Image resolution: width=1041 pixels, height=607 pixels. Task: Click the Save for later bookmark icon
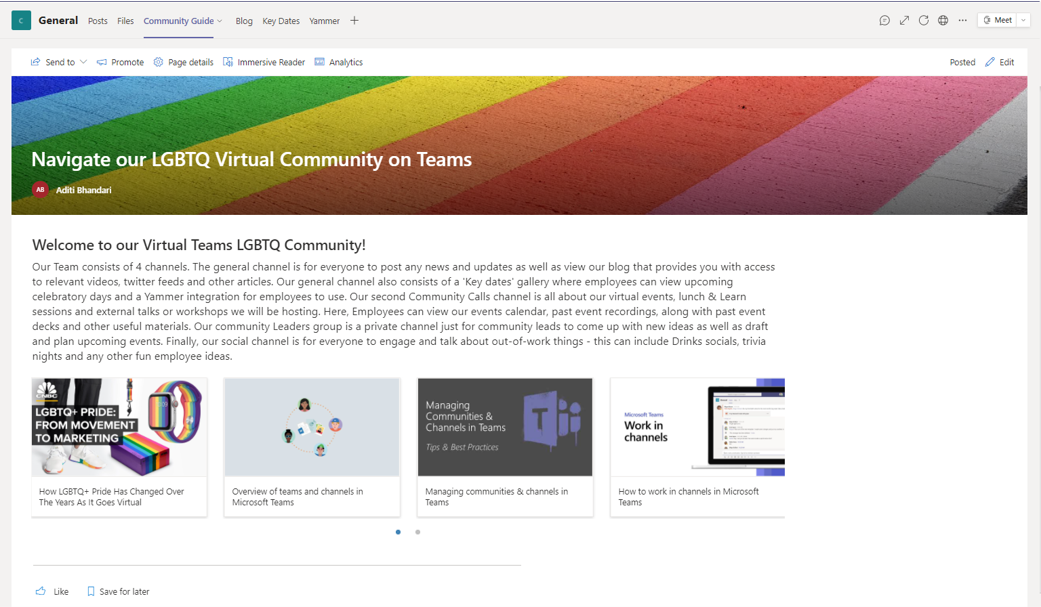coord(91,591)
